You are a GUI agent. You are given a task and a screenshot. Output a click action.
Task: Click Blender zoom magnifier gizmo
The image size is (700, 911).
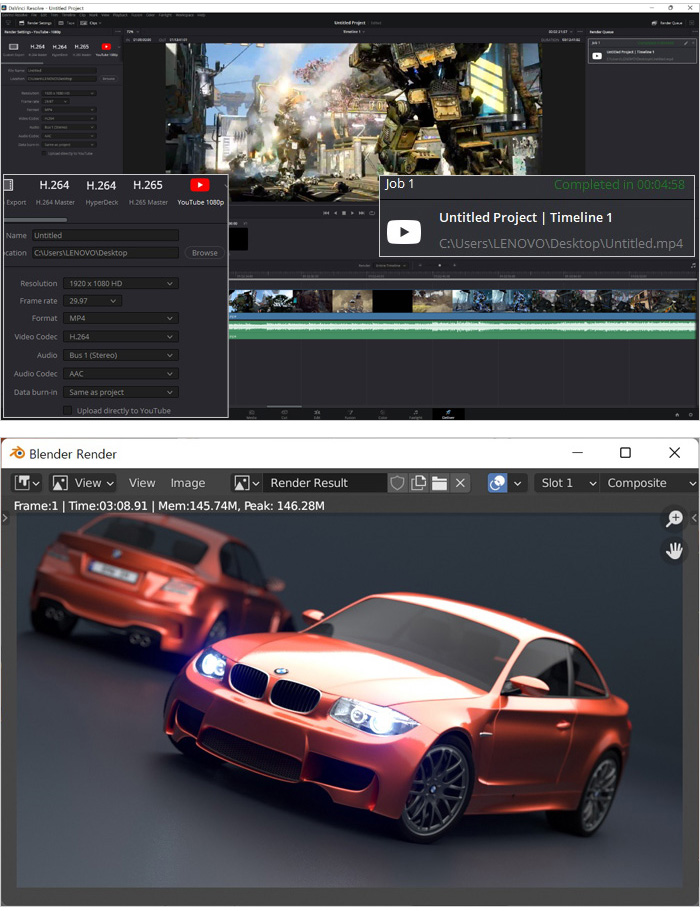tap(674, 518)
